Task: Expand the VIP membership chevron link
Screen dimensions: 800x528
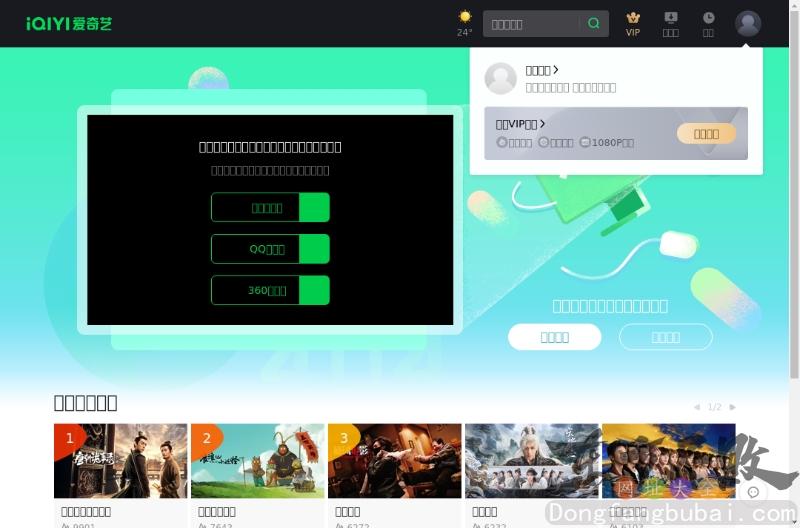Action: point(543,124)
